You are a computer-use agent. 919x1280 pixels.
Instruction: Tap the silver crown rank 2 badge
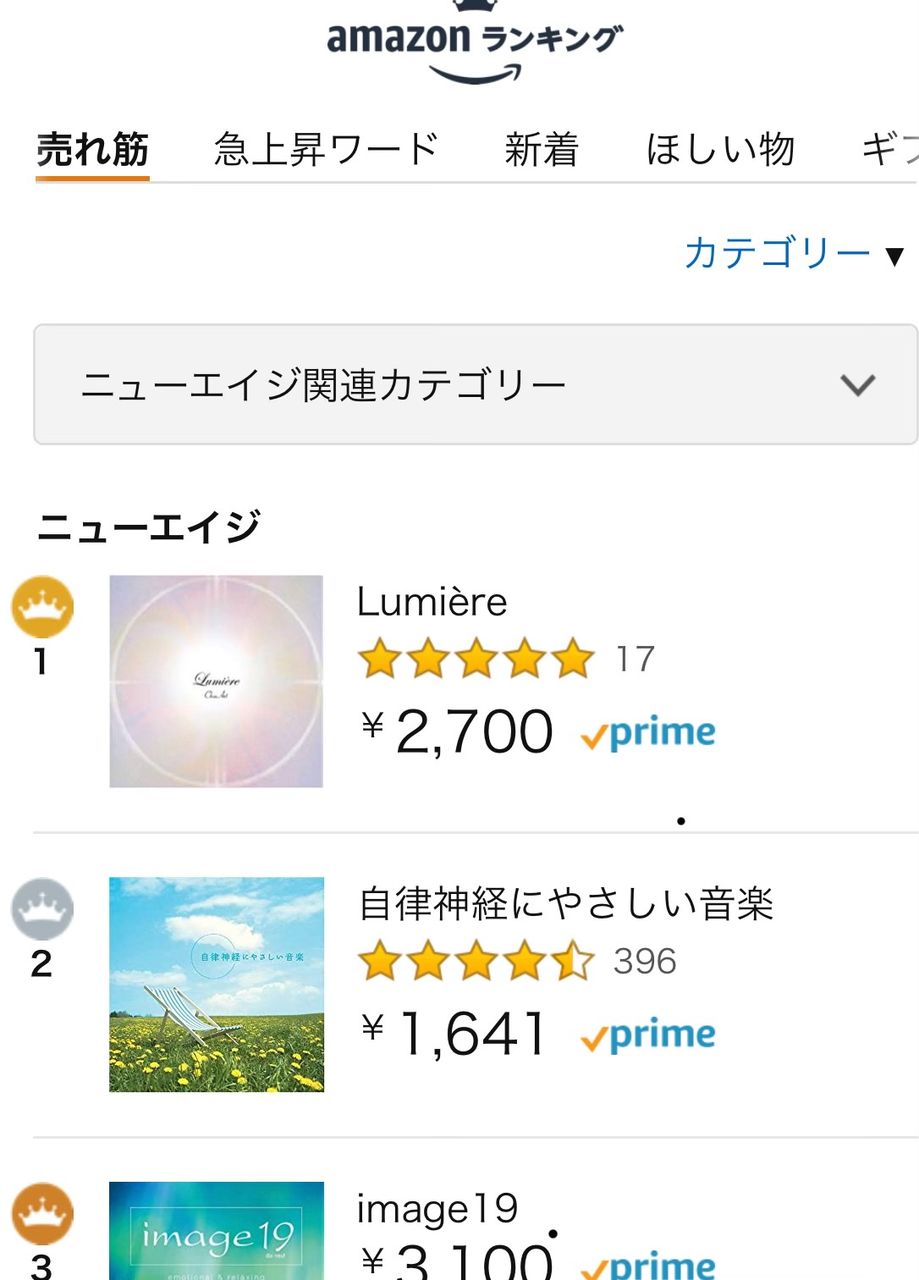tap(42, 909)
